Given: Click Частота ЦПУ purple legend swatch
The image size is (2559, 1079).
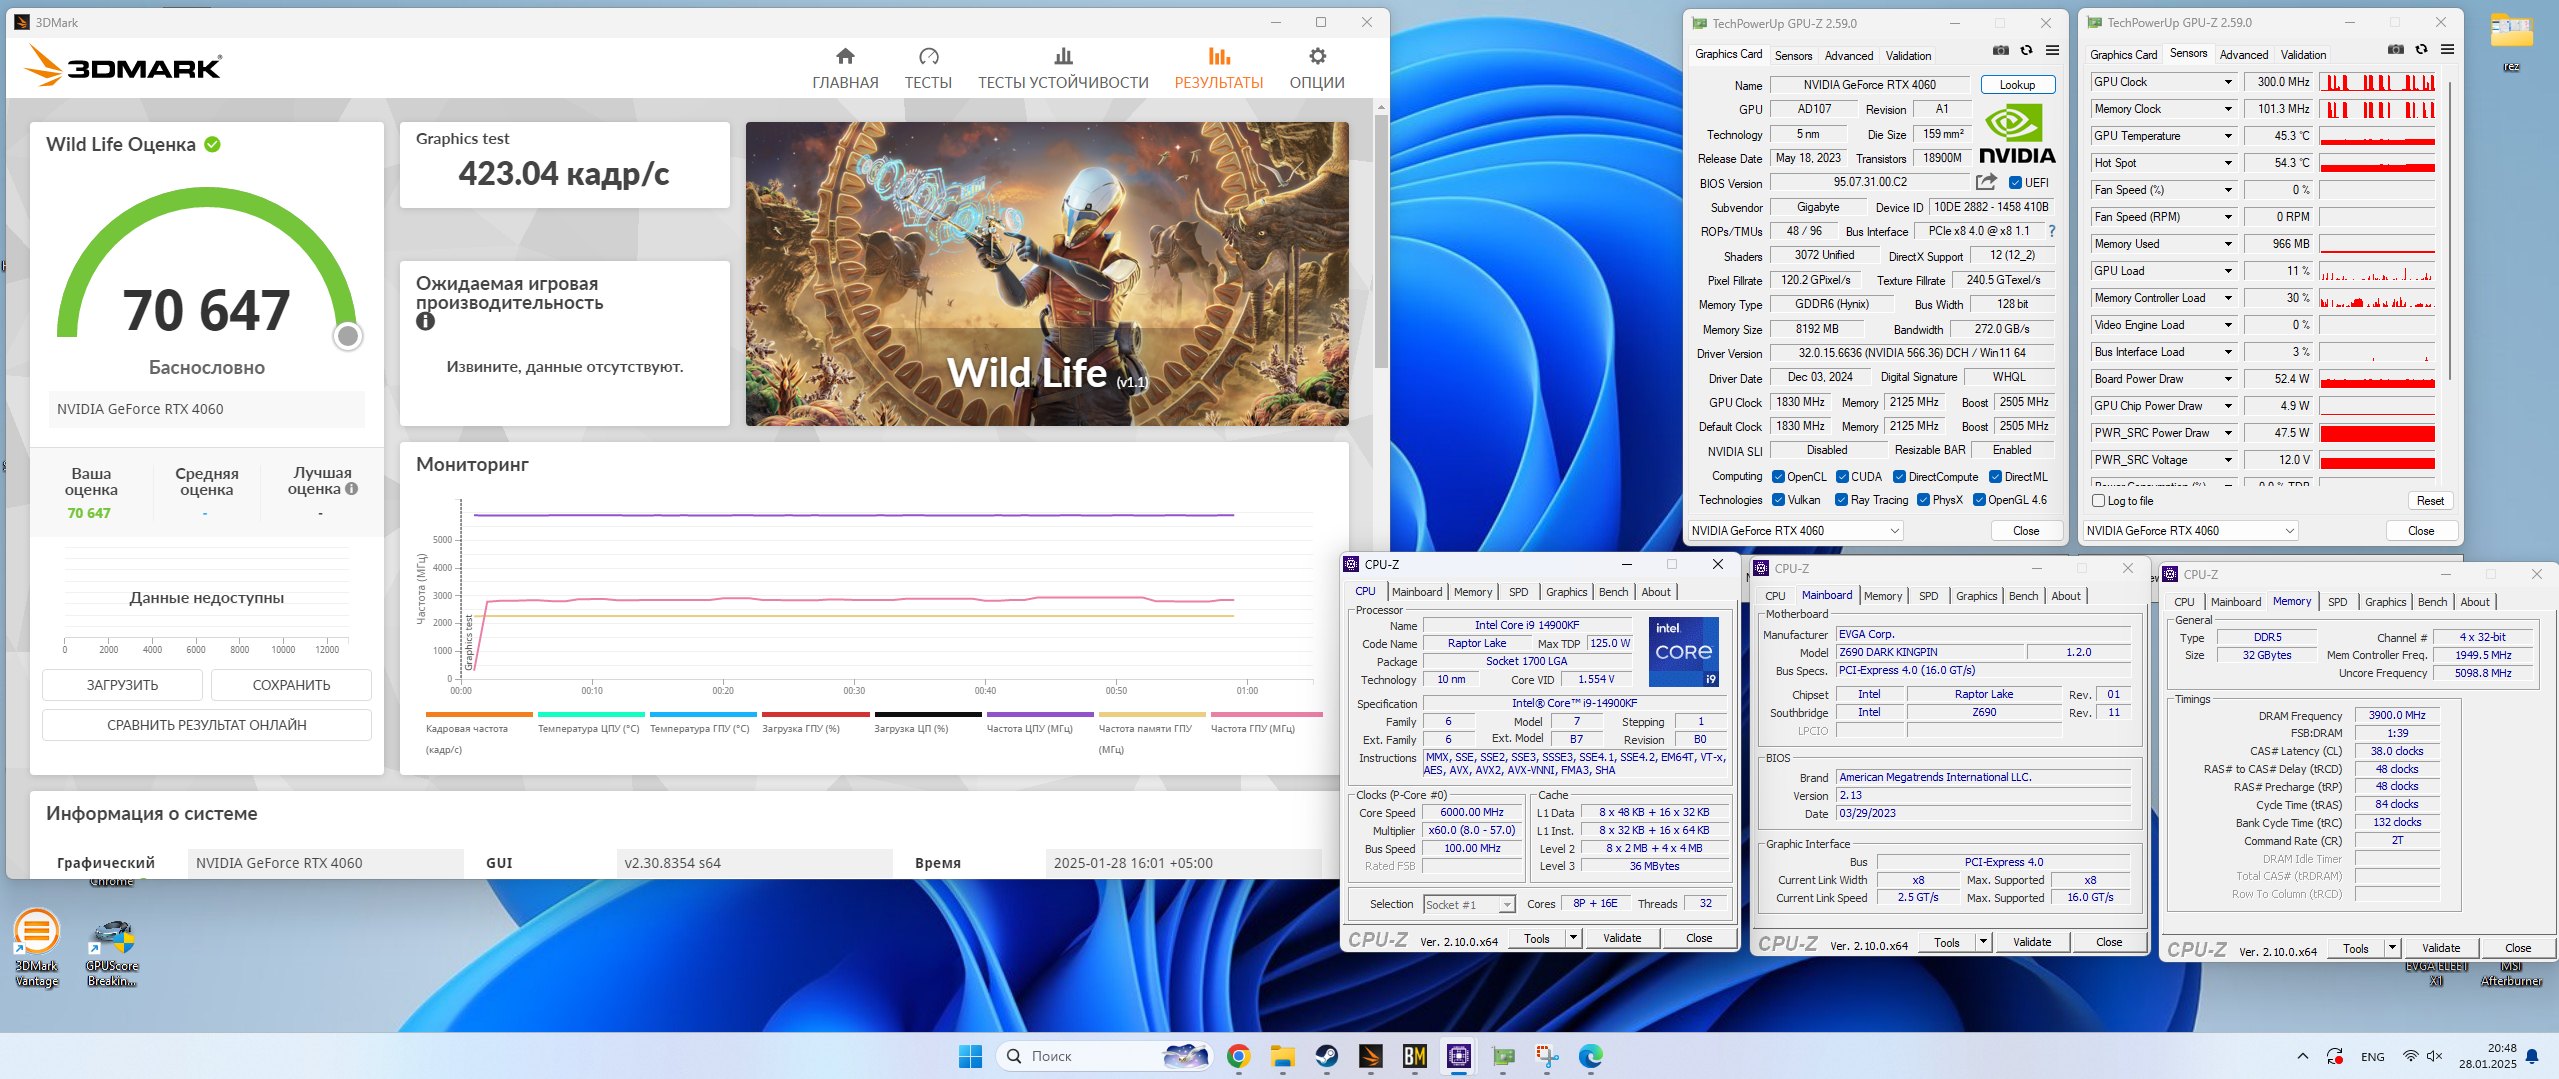Looking at the screenshot, I should [1040, 714].
